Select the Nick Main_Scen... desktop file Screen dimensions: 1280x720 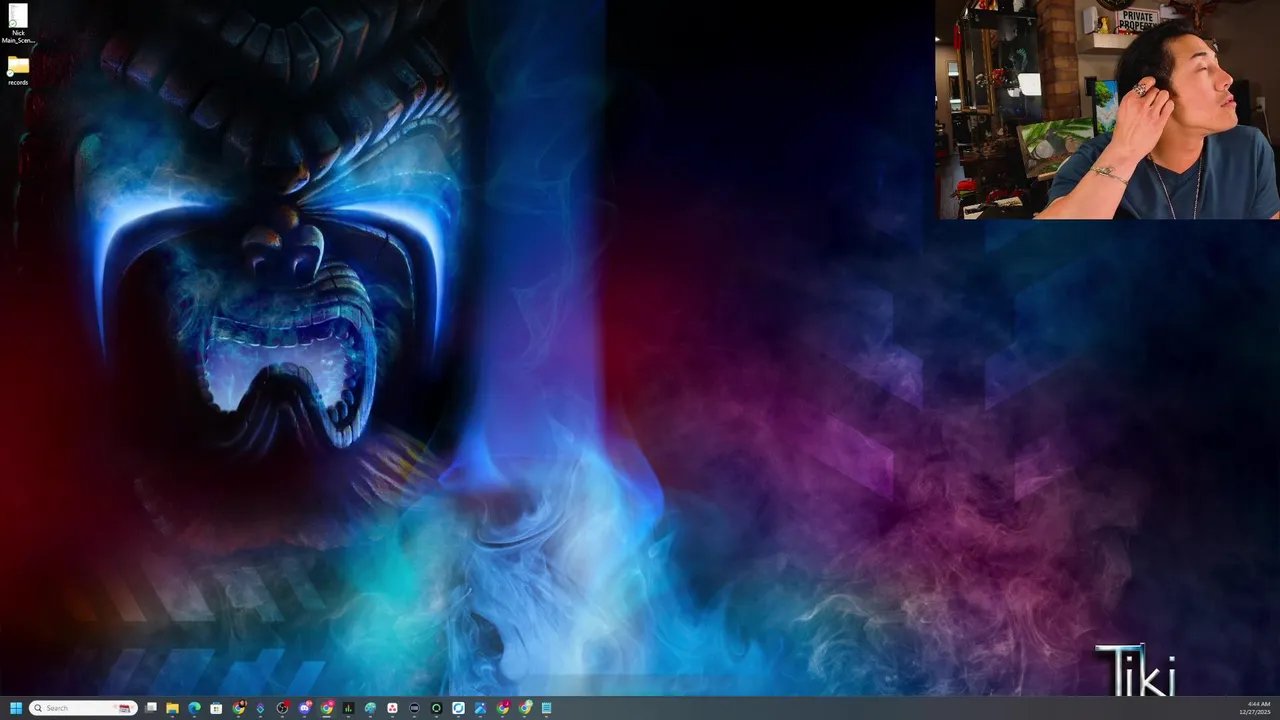[x=18, y=24]
